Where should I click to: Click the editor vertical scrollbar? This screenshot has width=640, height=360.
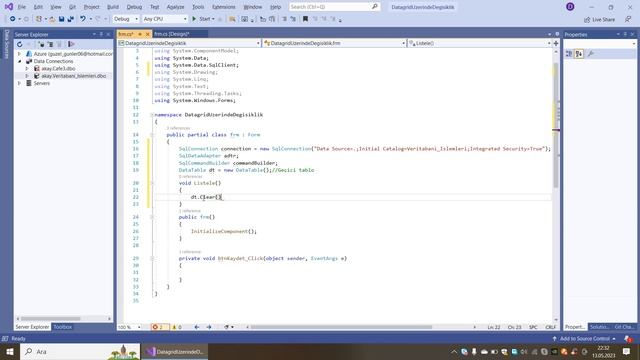coord(556,126)
